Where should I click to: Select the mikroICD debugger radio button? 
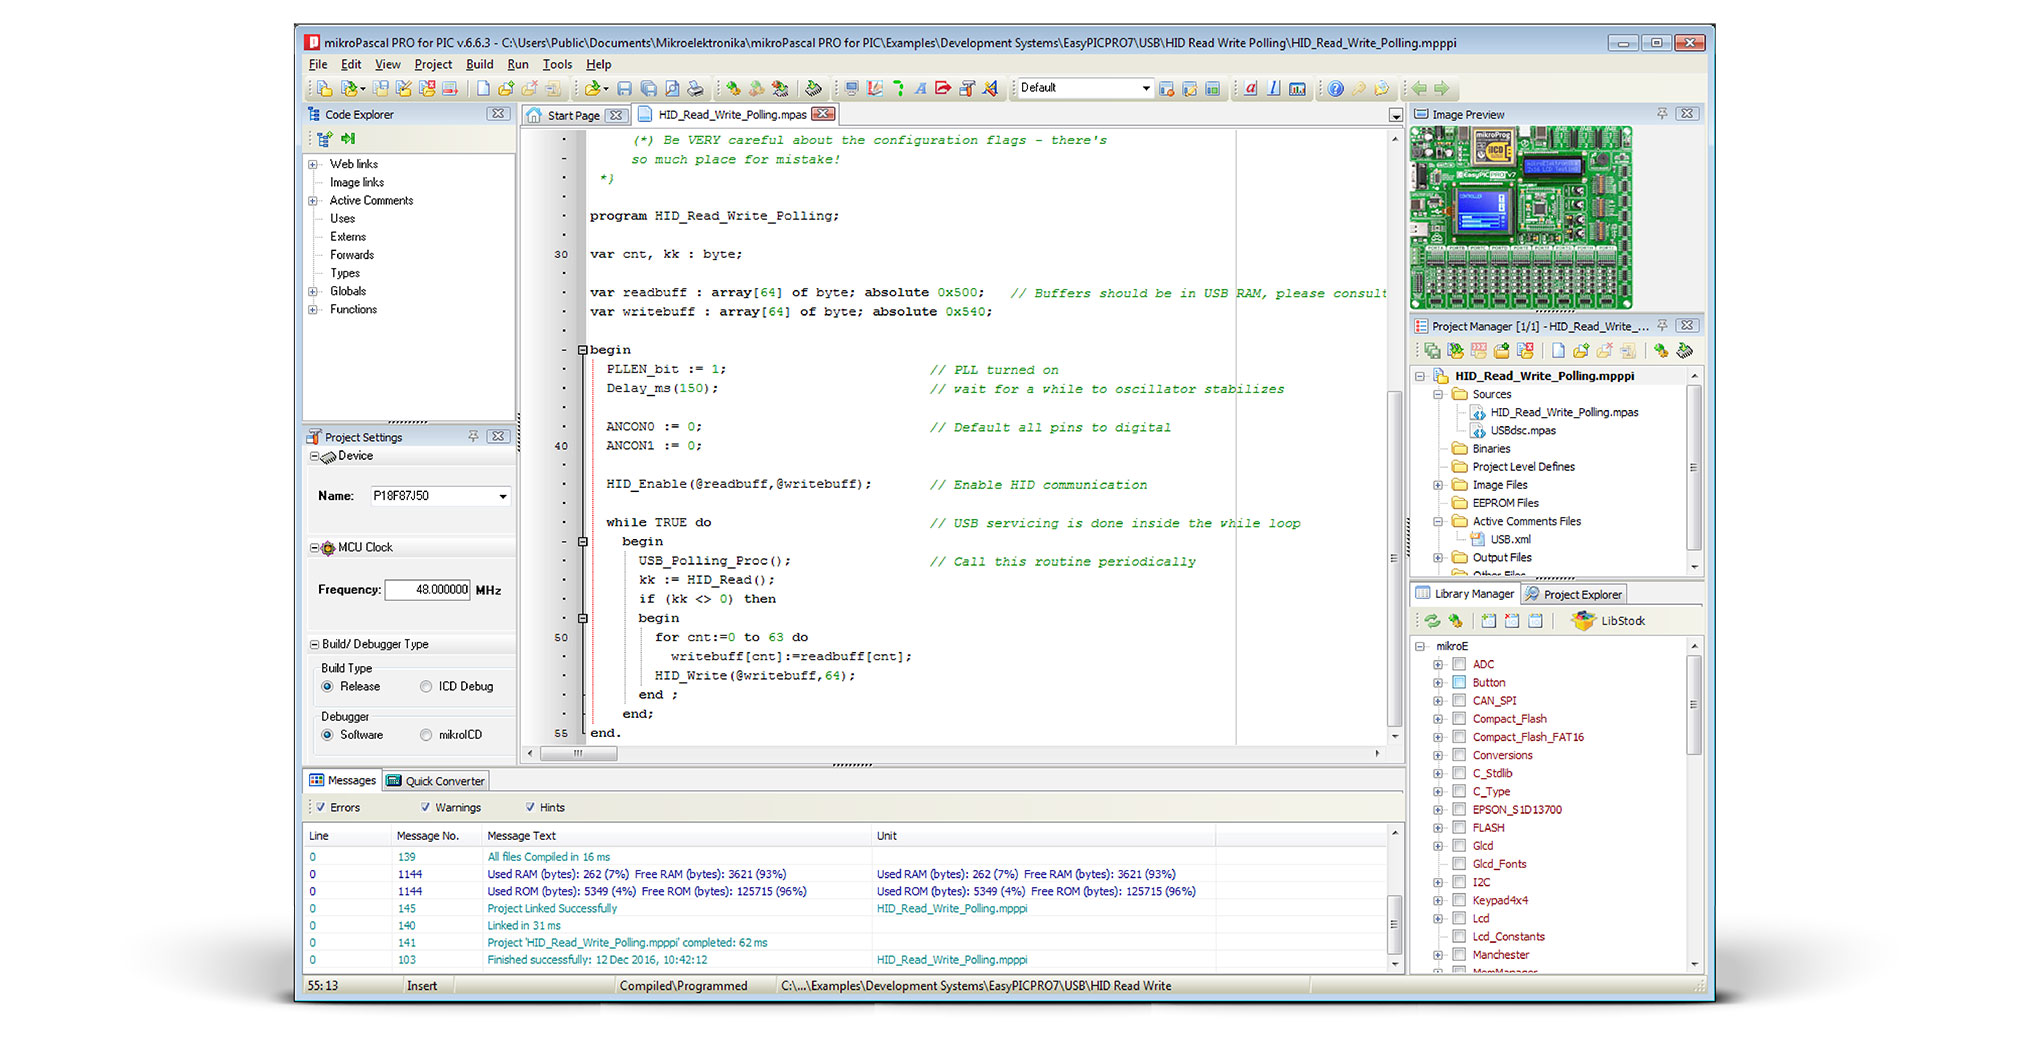tap(426, 735)
